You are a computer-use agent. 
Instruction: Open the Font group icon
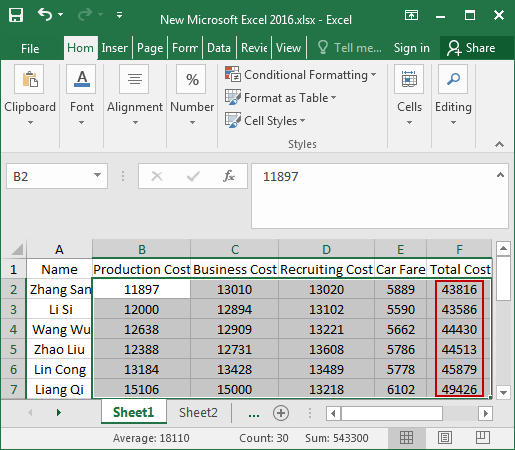tap(81, 79)
